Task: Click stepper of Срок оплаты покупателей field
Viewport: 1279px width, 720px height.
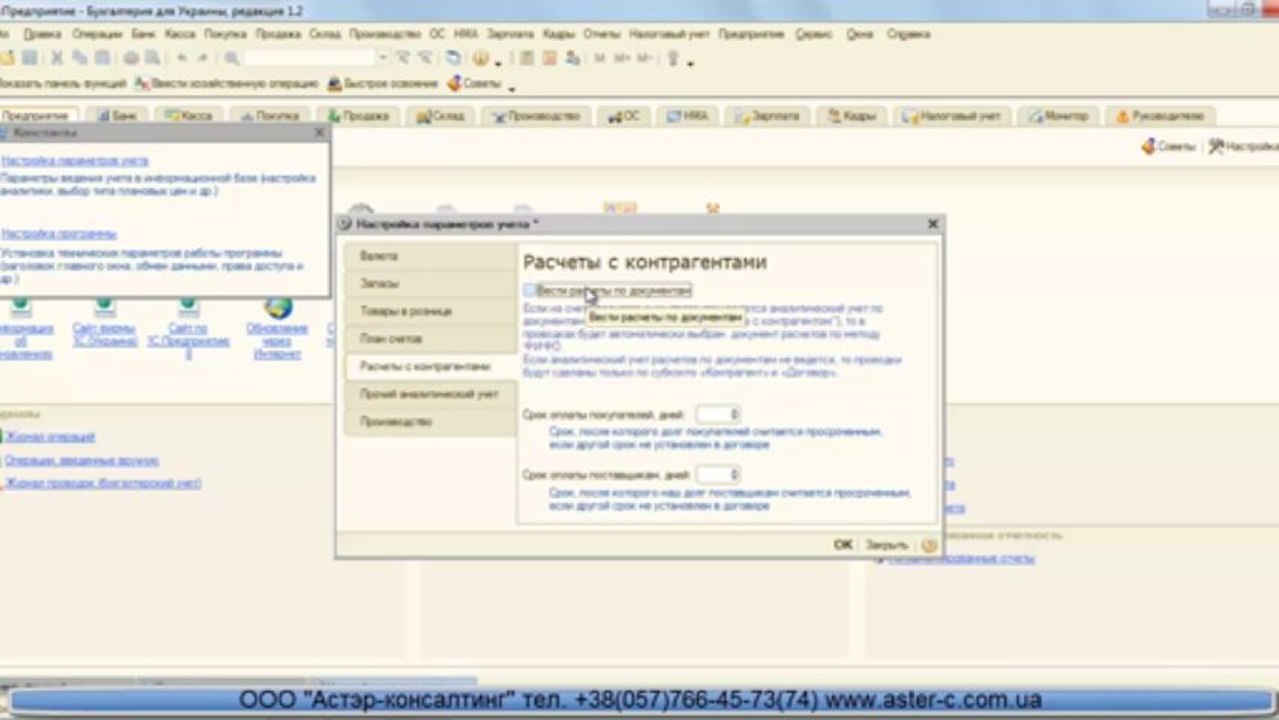Action: tap(735, 413)
